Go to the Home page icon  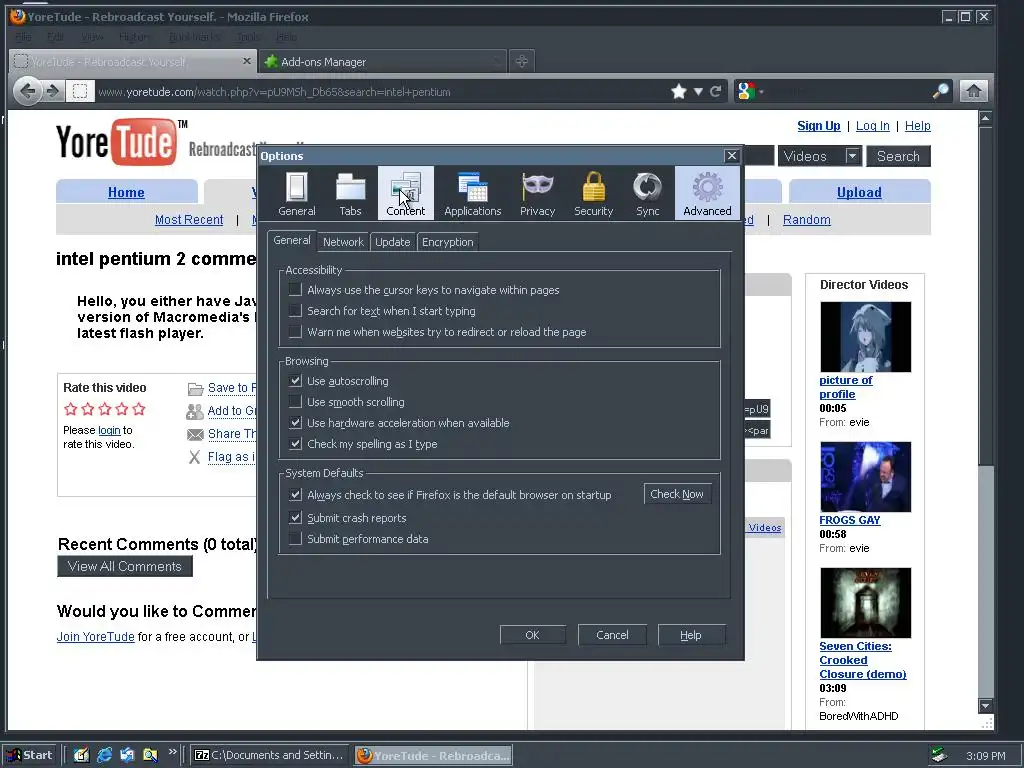(973, 91)
